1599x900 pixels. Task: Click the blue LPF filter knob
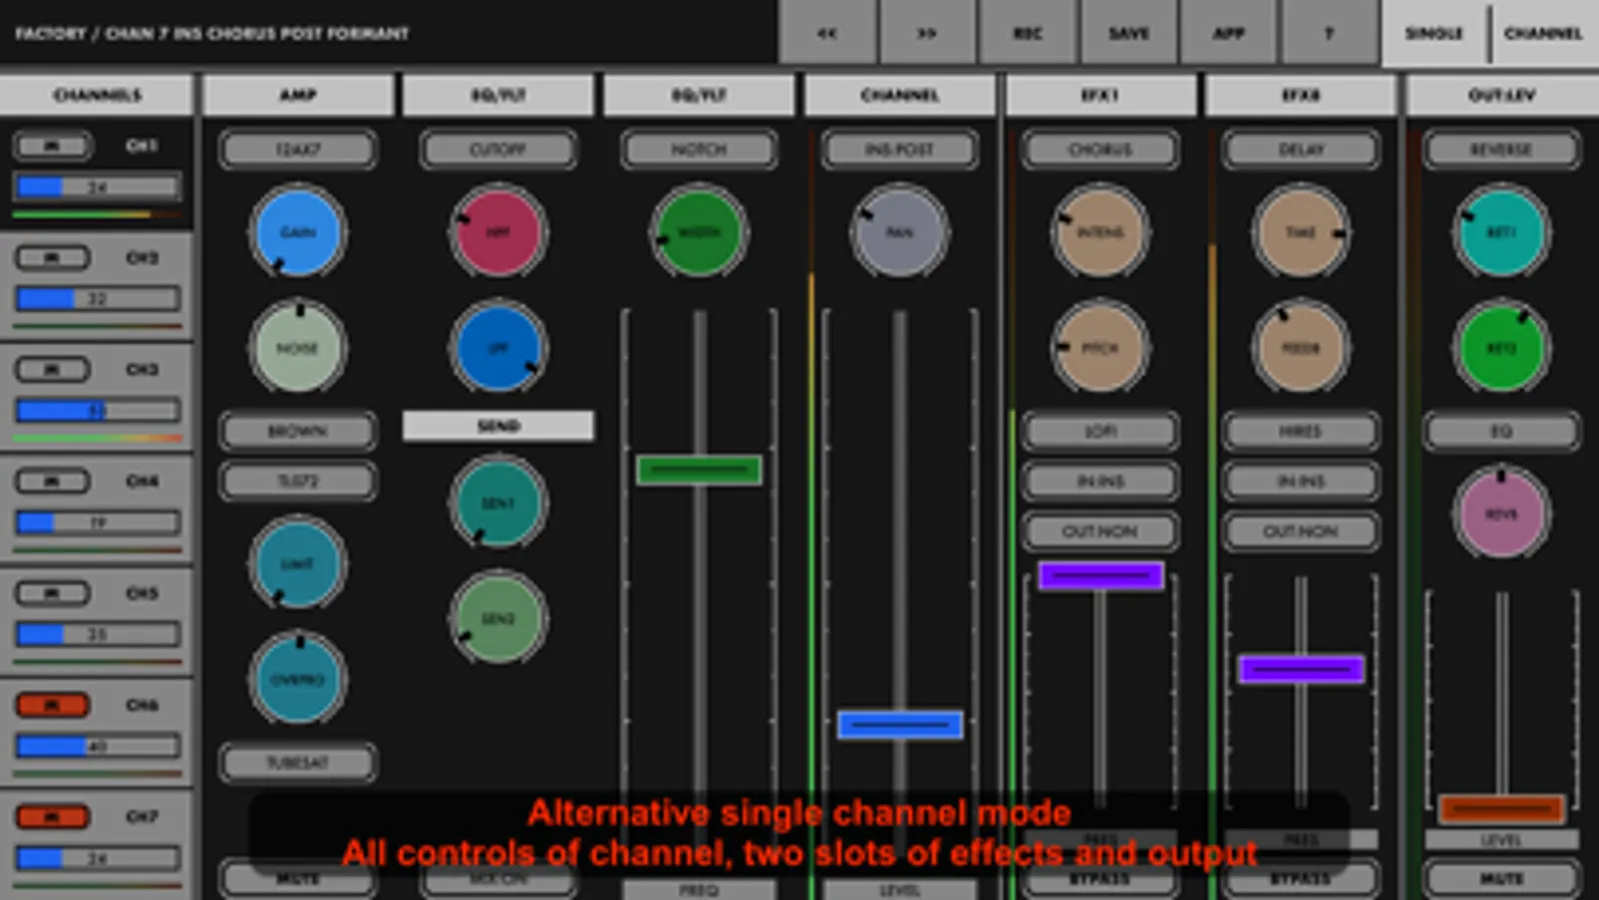point(498,348)
